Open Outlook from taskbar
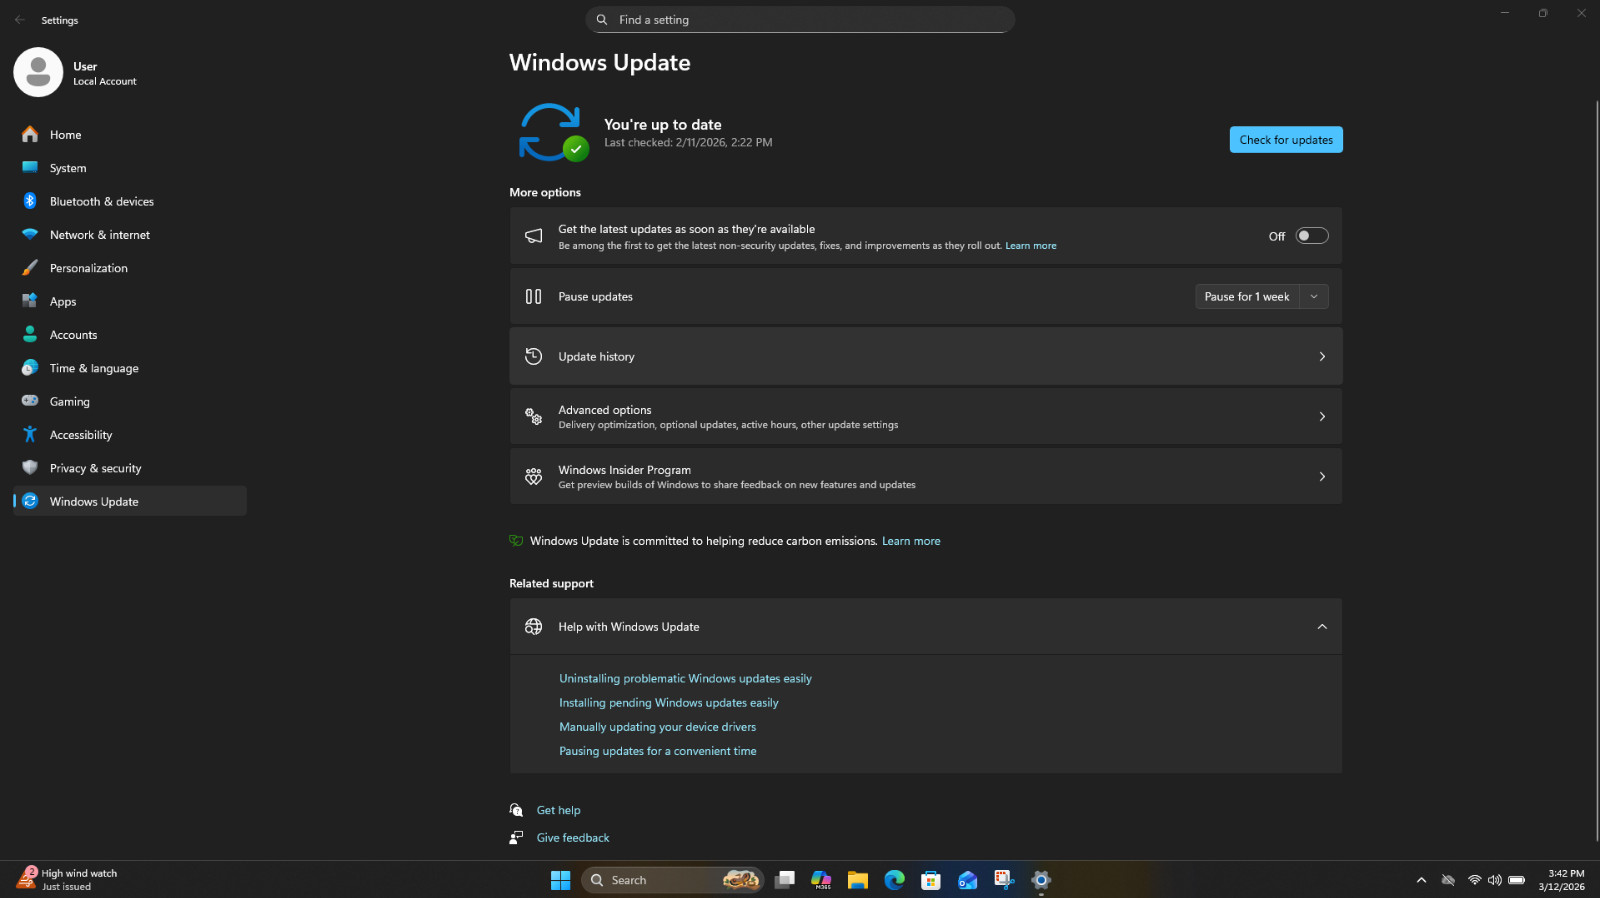Viewport: 1600px width, 898px height. (x=968, y=880)
